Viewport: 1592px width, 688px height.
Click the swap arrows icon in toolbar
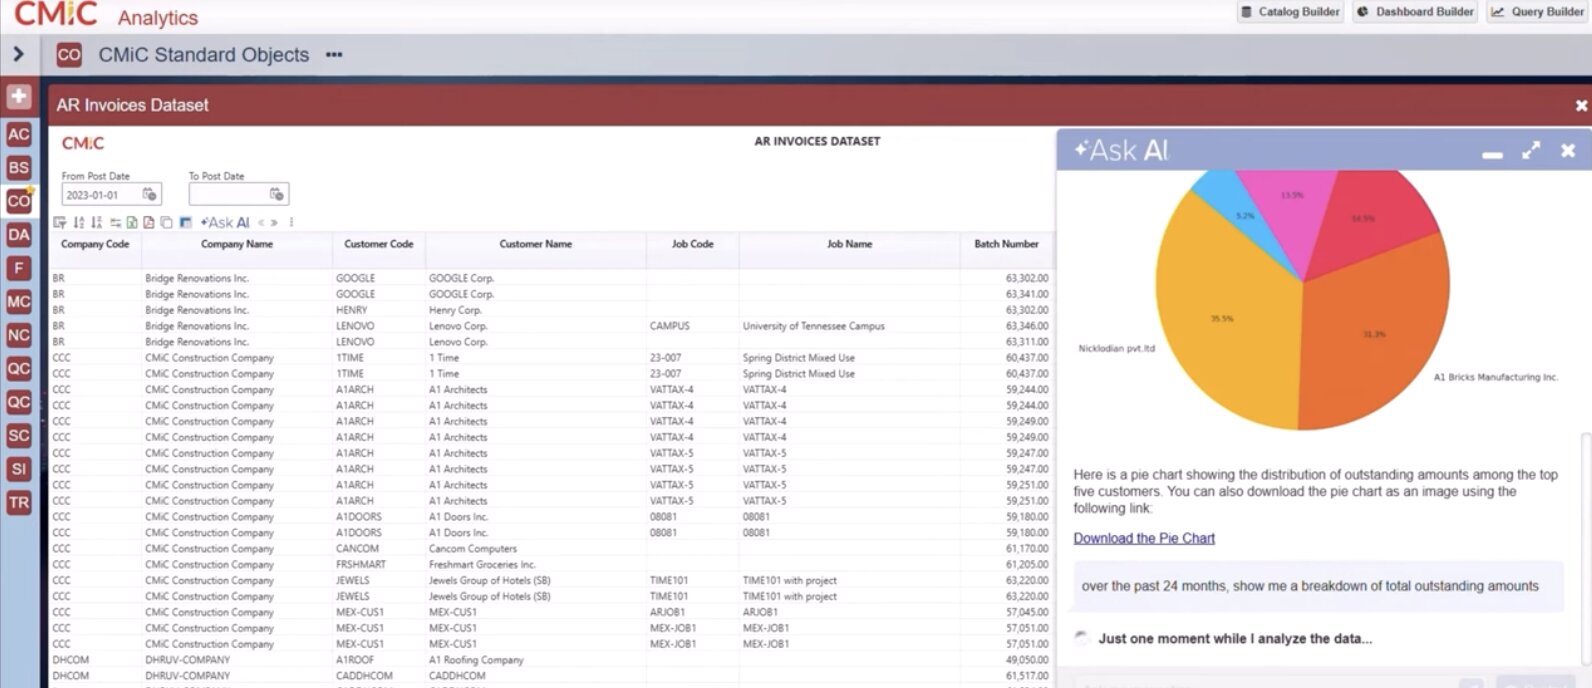coord(115,222)
